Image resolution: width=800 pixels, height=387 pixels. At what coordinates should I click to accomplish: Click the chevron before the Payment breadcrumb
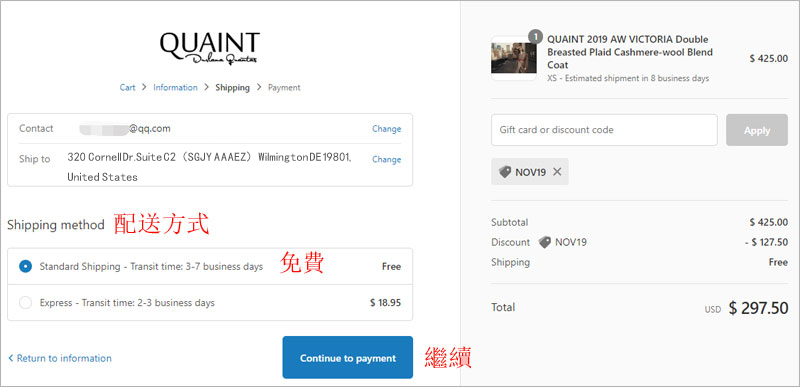(x=259, y=87)
